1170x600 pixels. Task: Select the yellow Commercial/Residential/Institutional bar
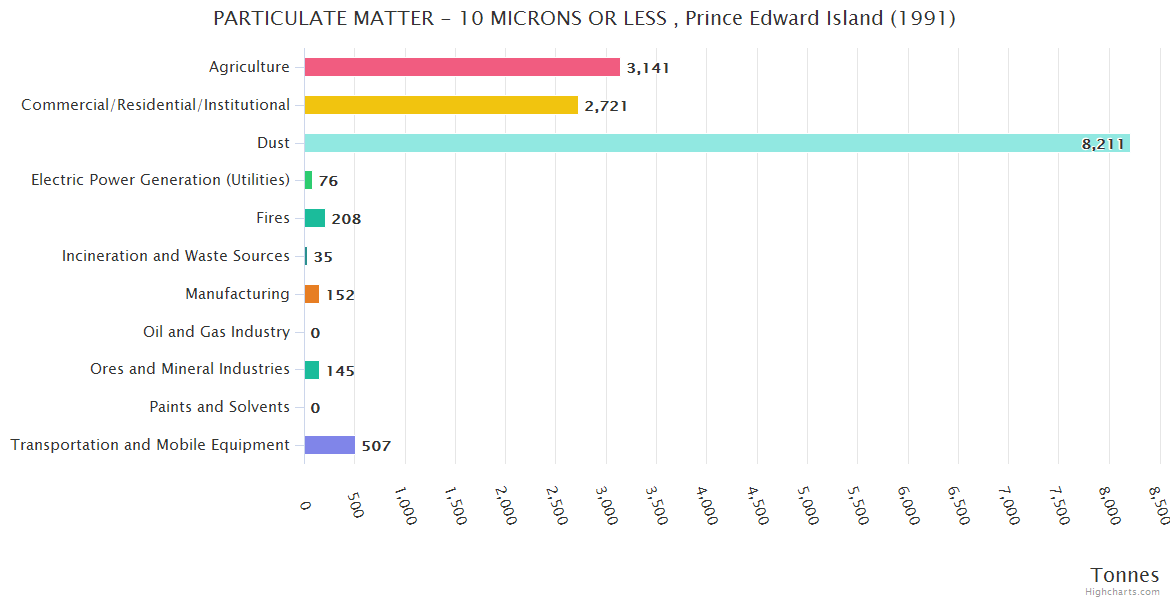tap(441, 105)
